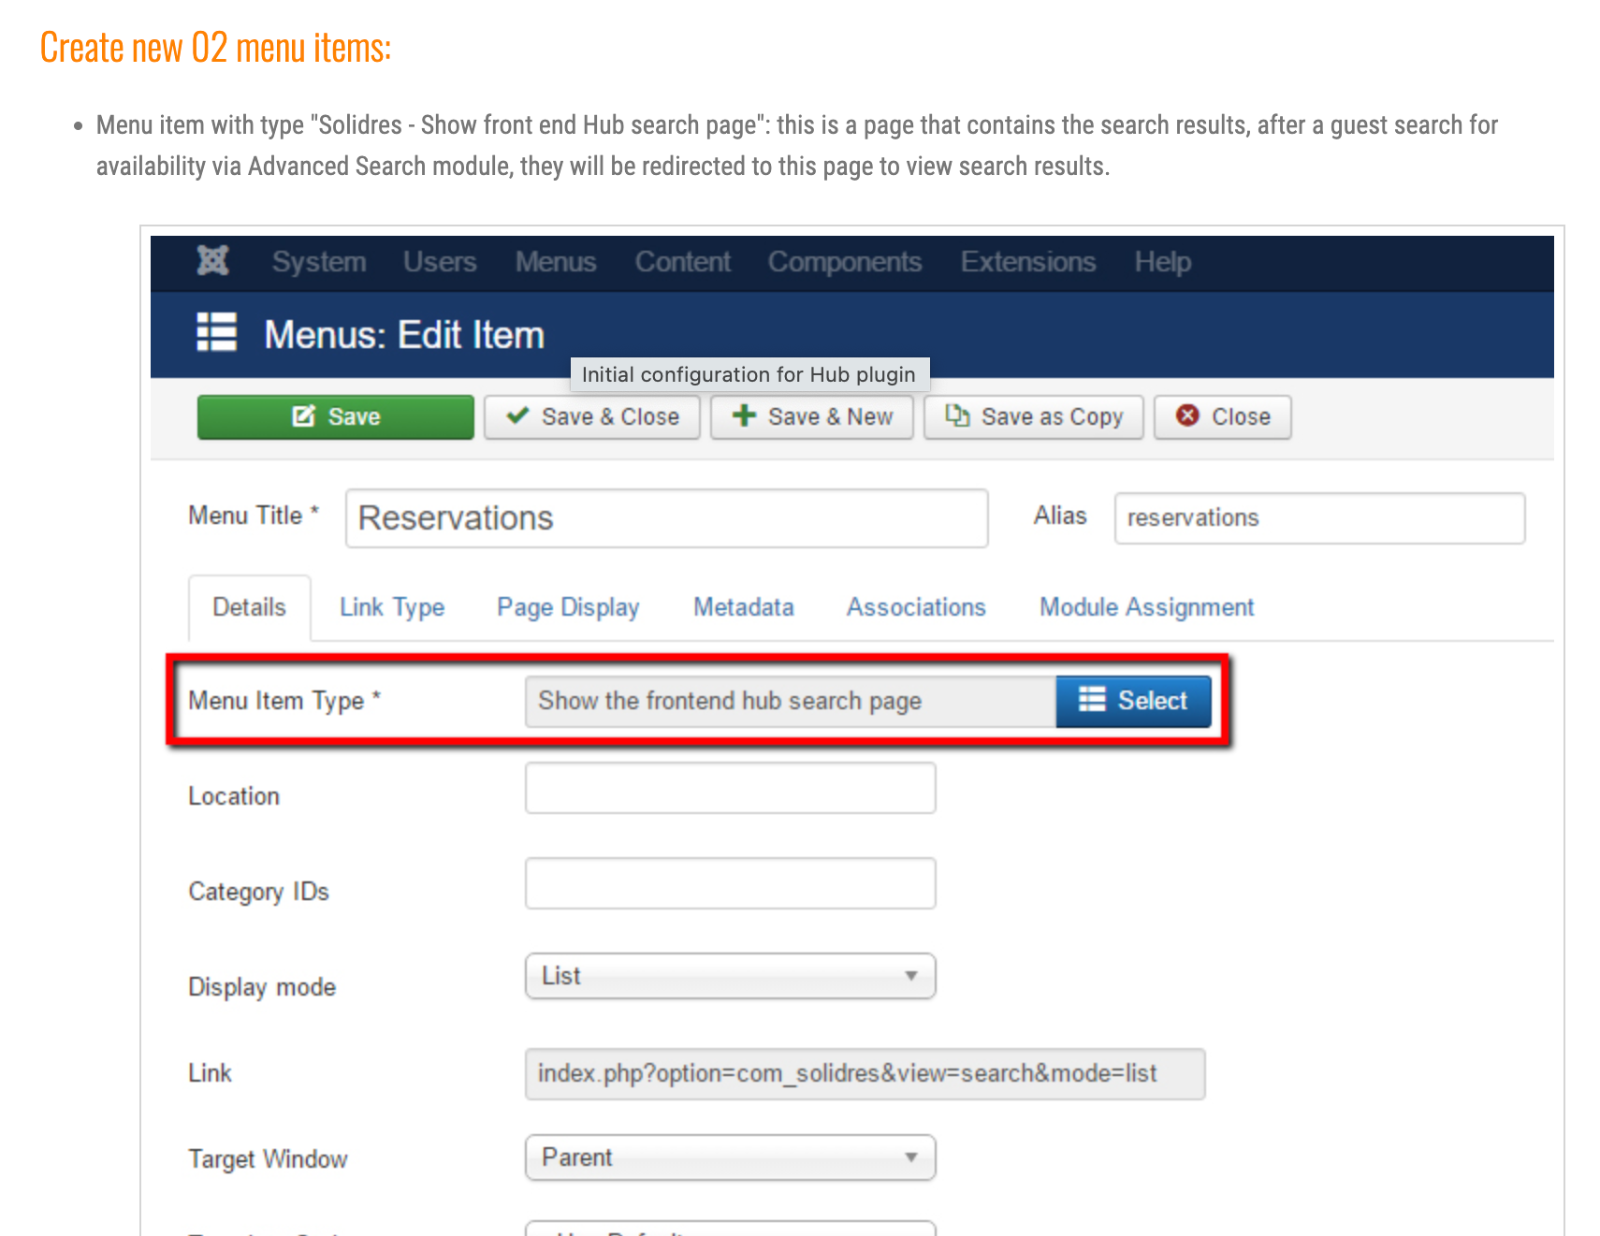Screen dimensions: 1600x1236
Task: Click Save & Close button
Action: 592,417
